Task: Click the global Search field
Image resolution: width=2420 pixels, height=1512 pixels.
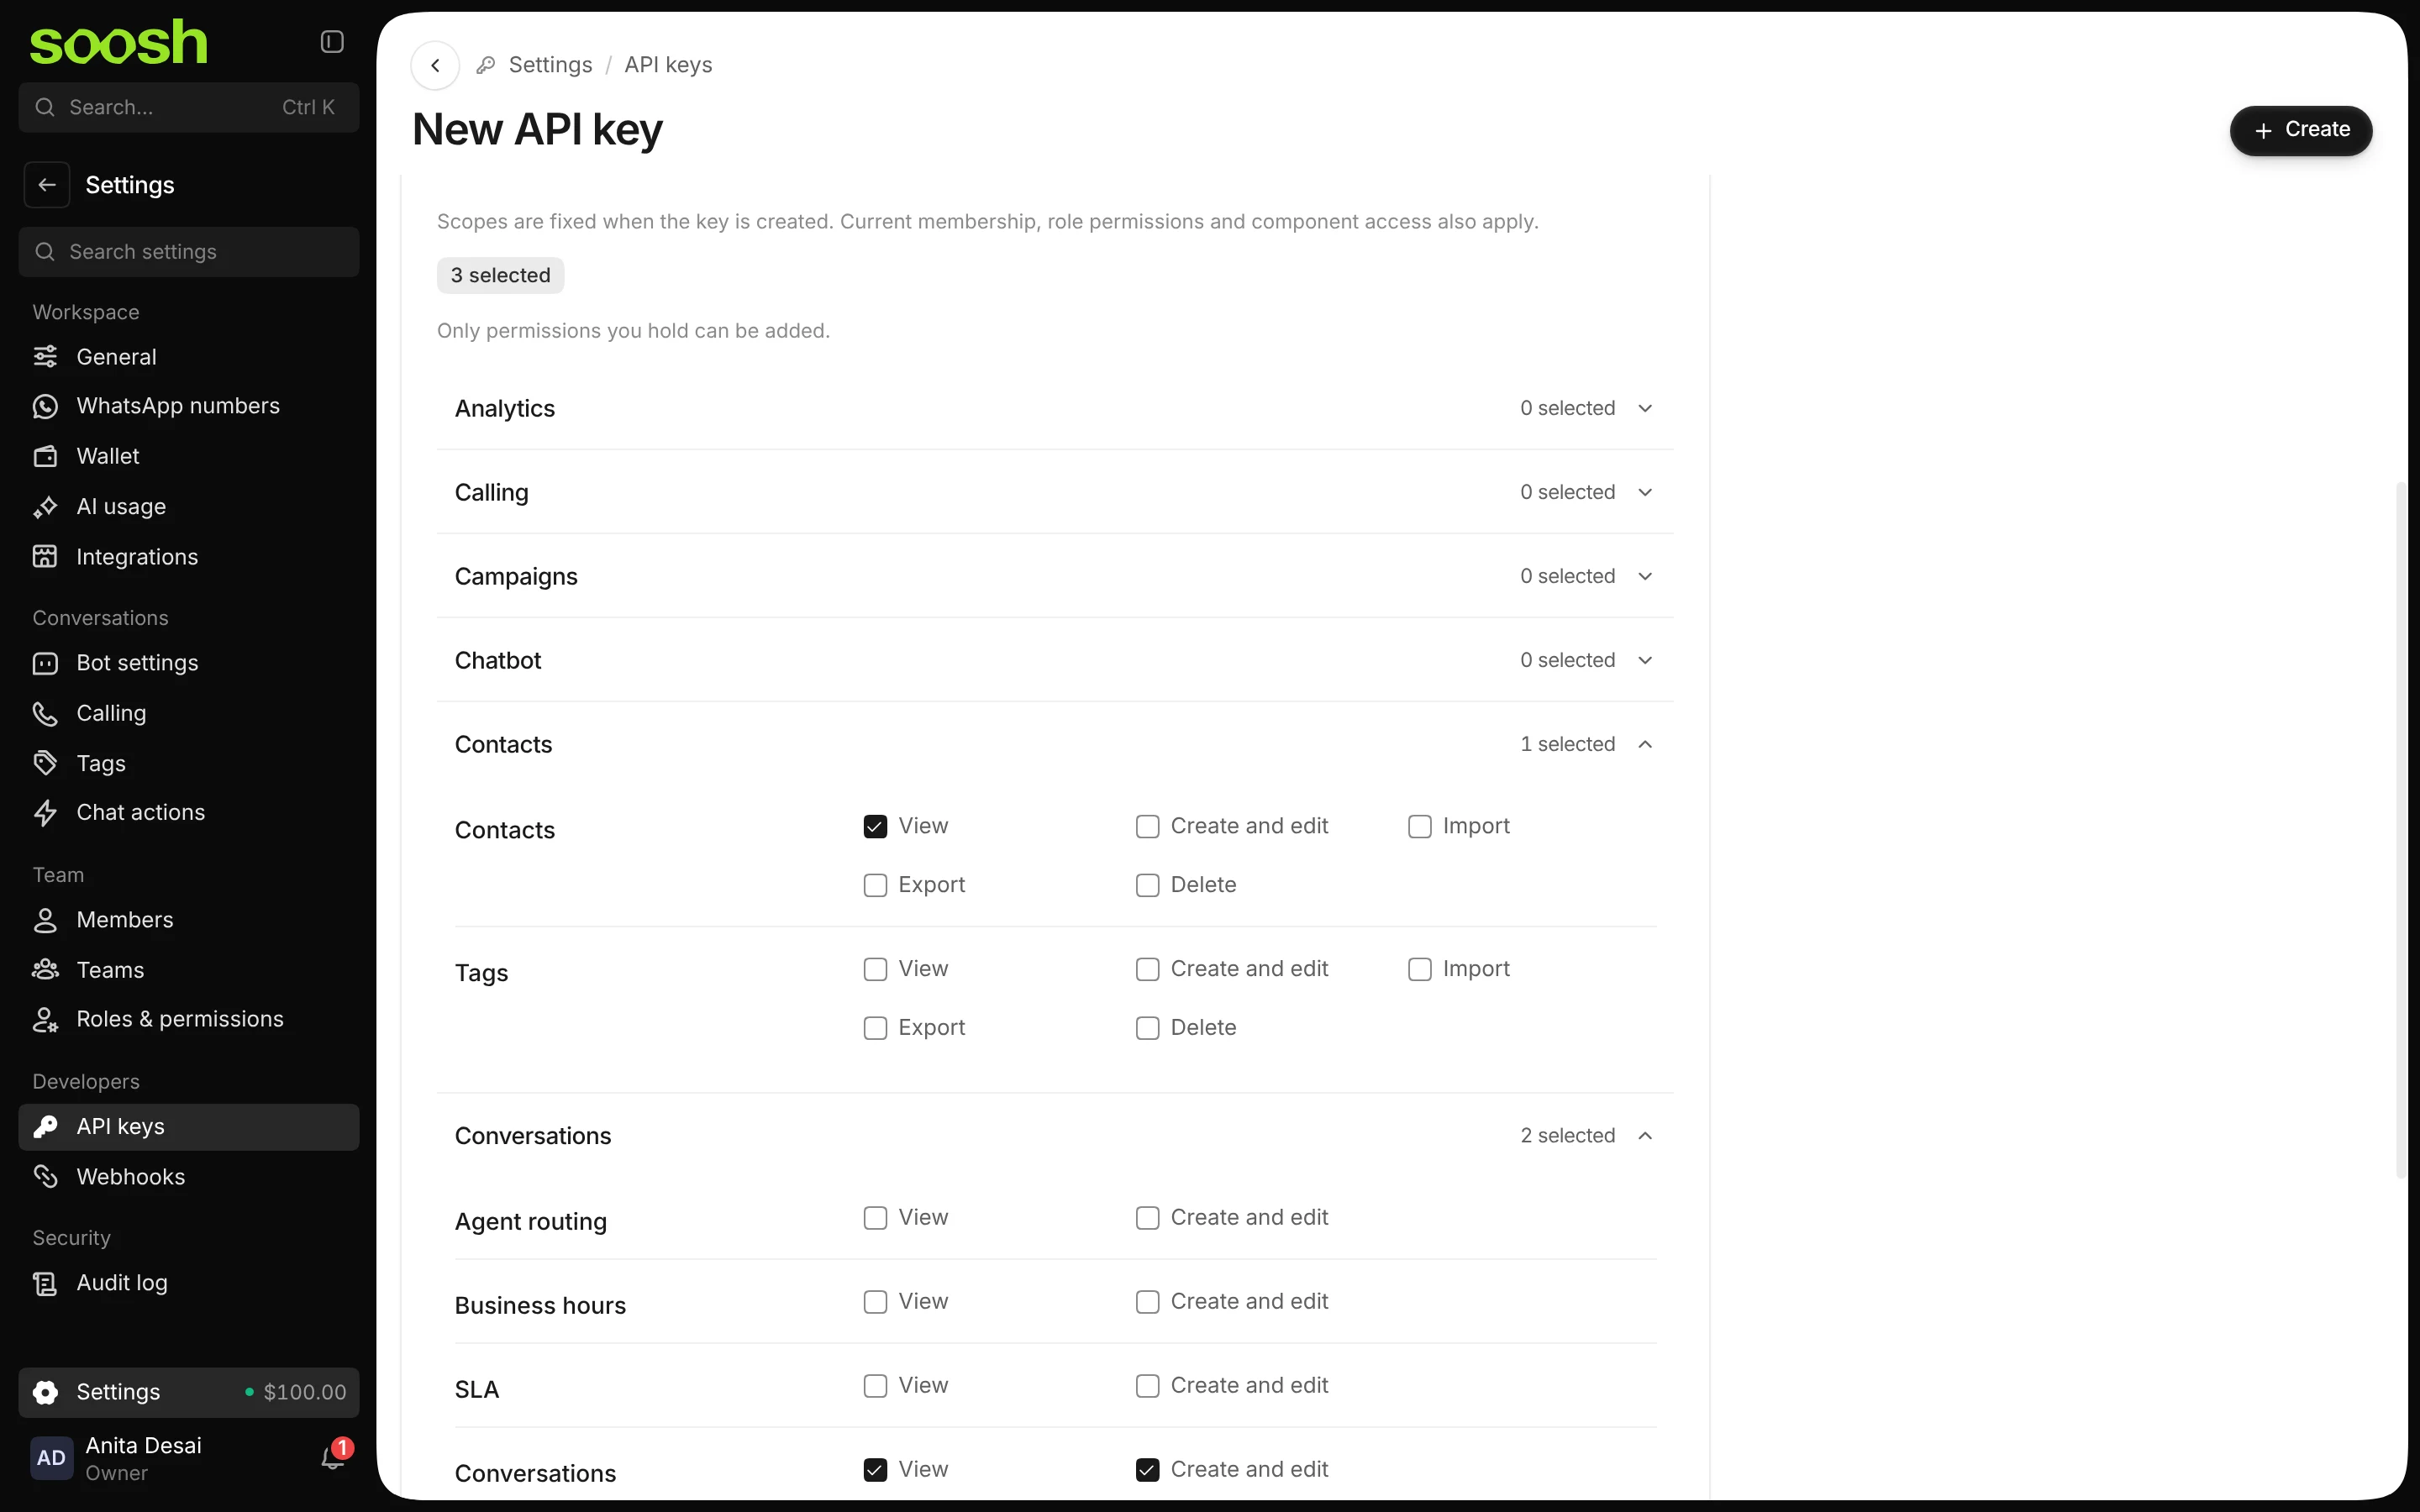Action: (189, 107)
